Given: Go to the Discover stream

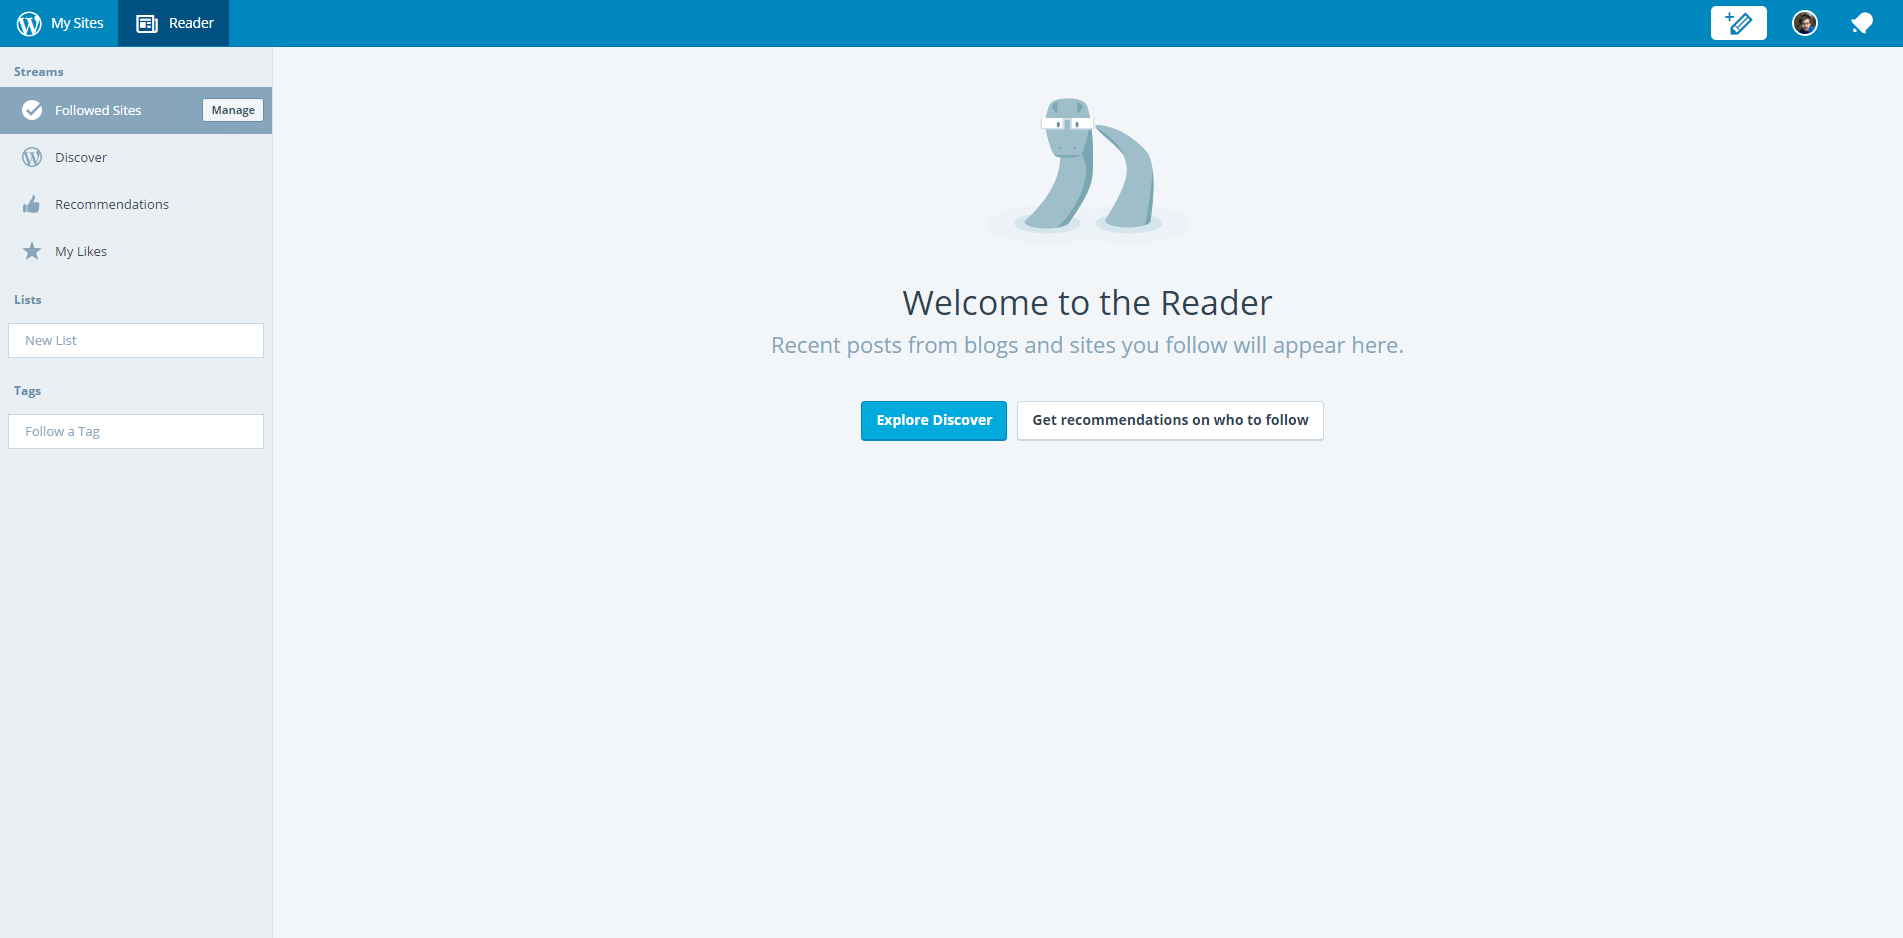Looking at the screenshot, I should coord(81,157).
